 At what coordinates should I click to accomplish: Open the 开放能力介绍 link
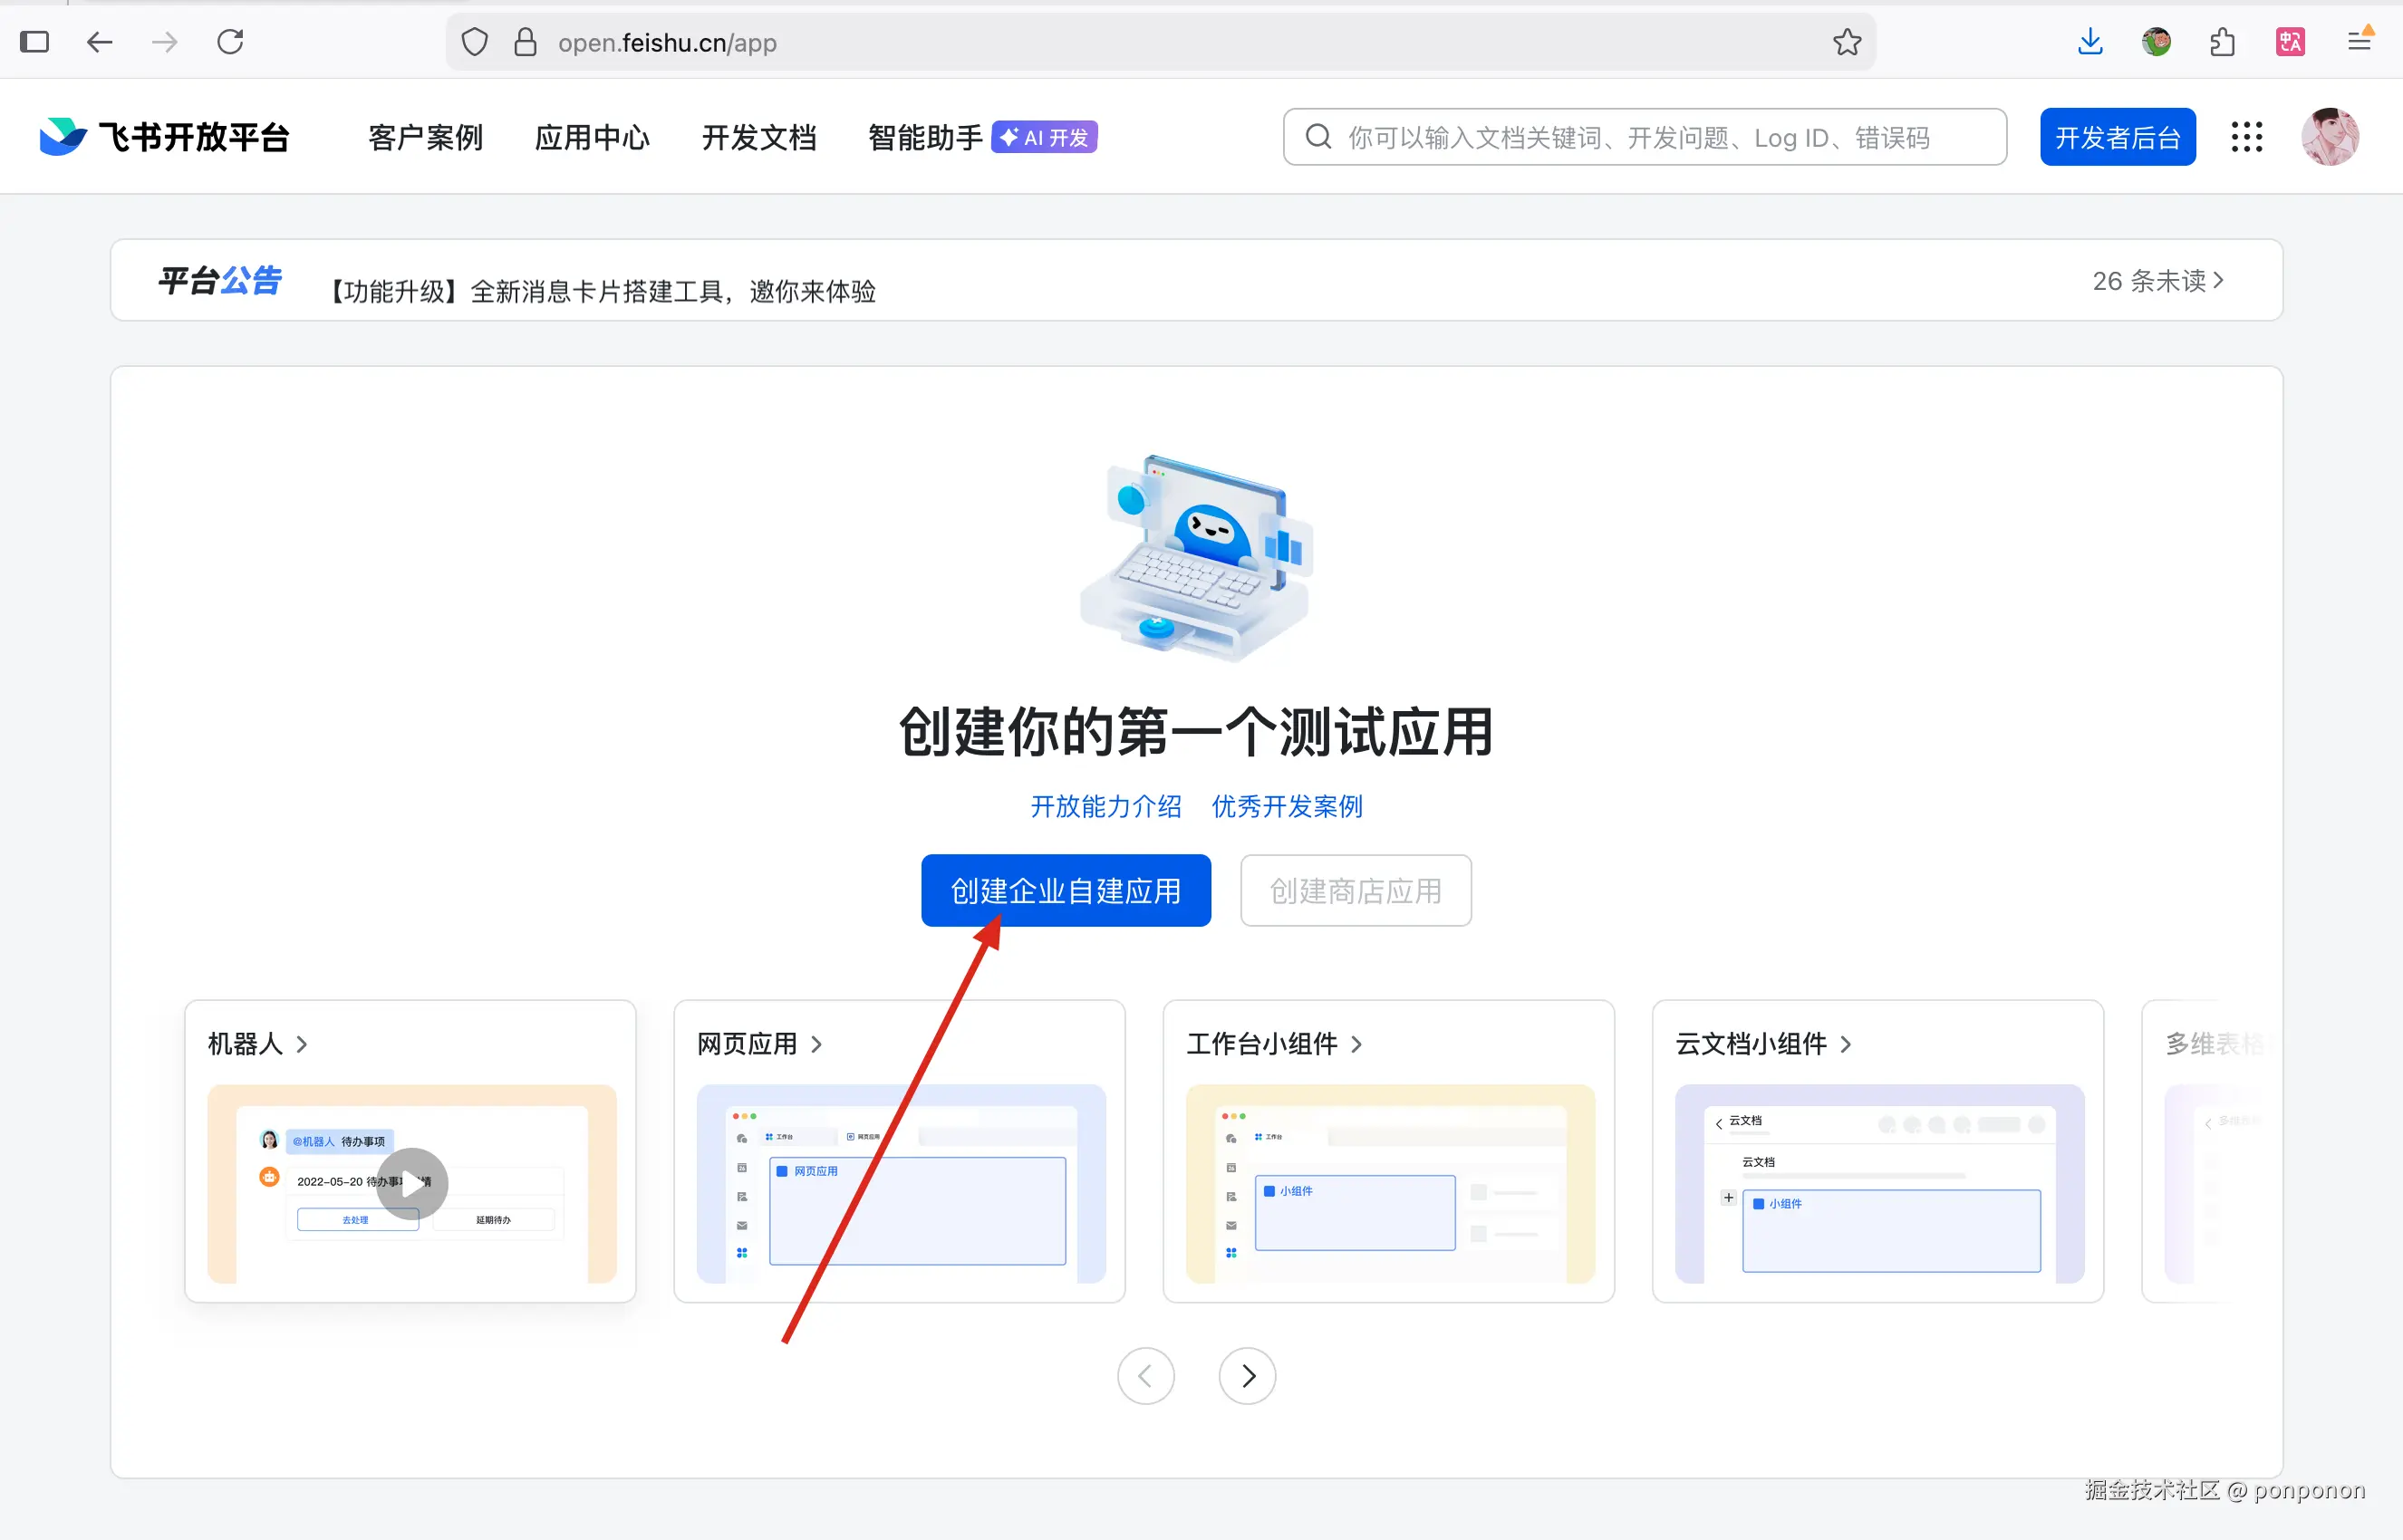click(x=1106, y=806)
